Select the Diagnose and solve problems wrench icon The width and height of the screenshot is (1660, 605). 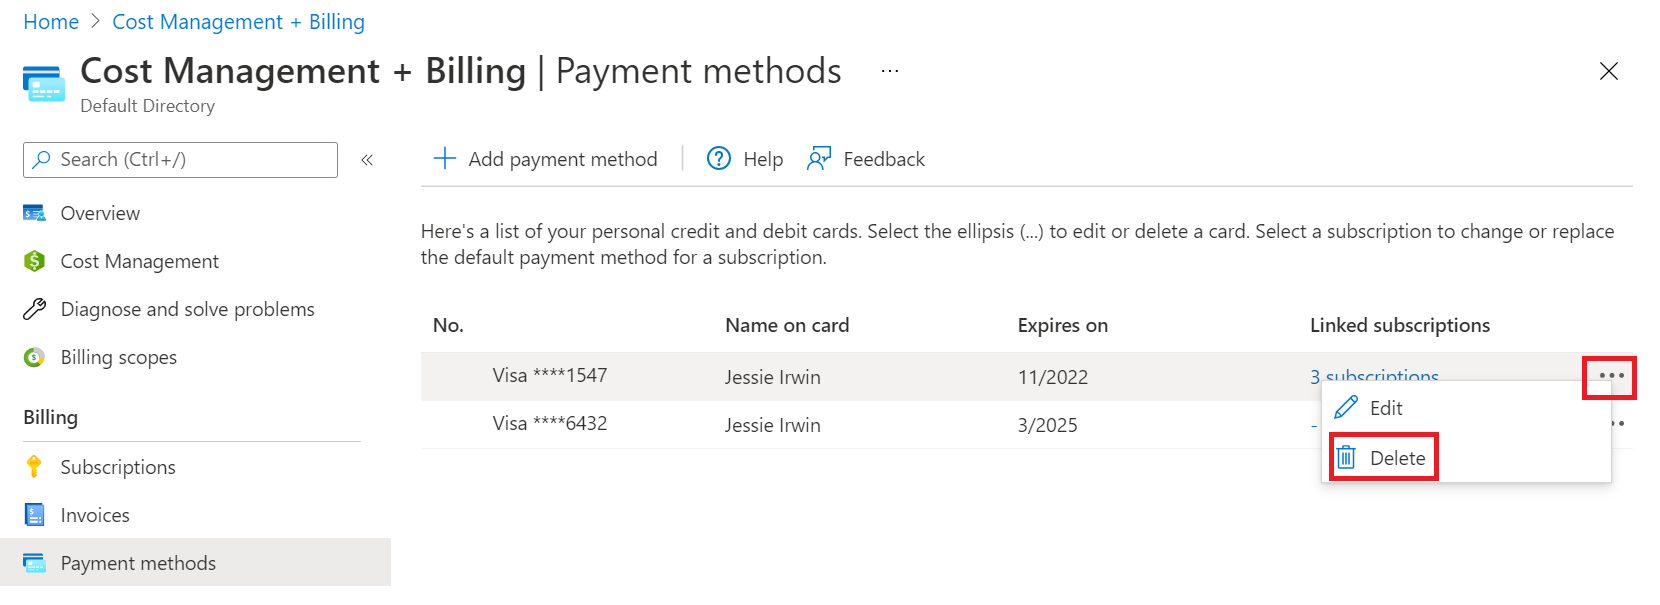(35, 308)
